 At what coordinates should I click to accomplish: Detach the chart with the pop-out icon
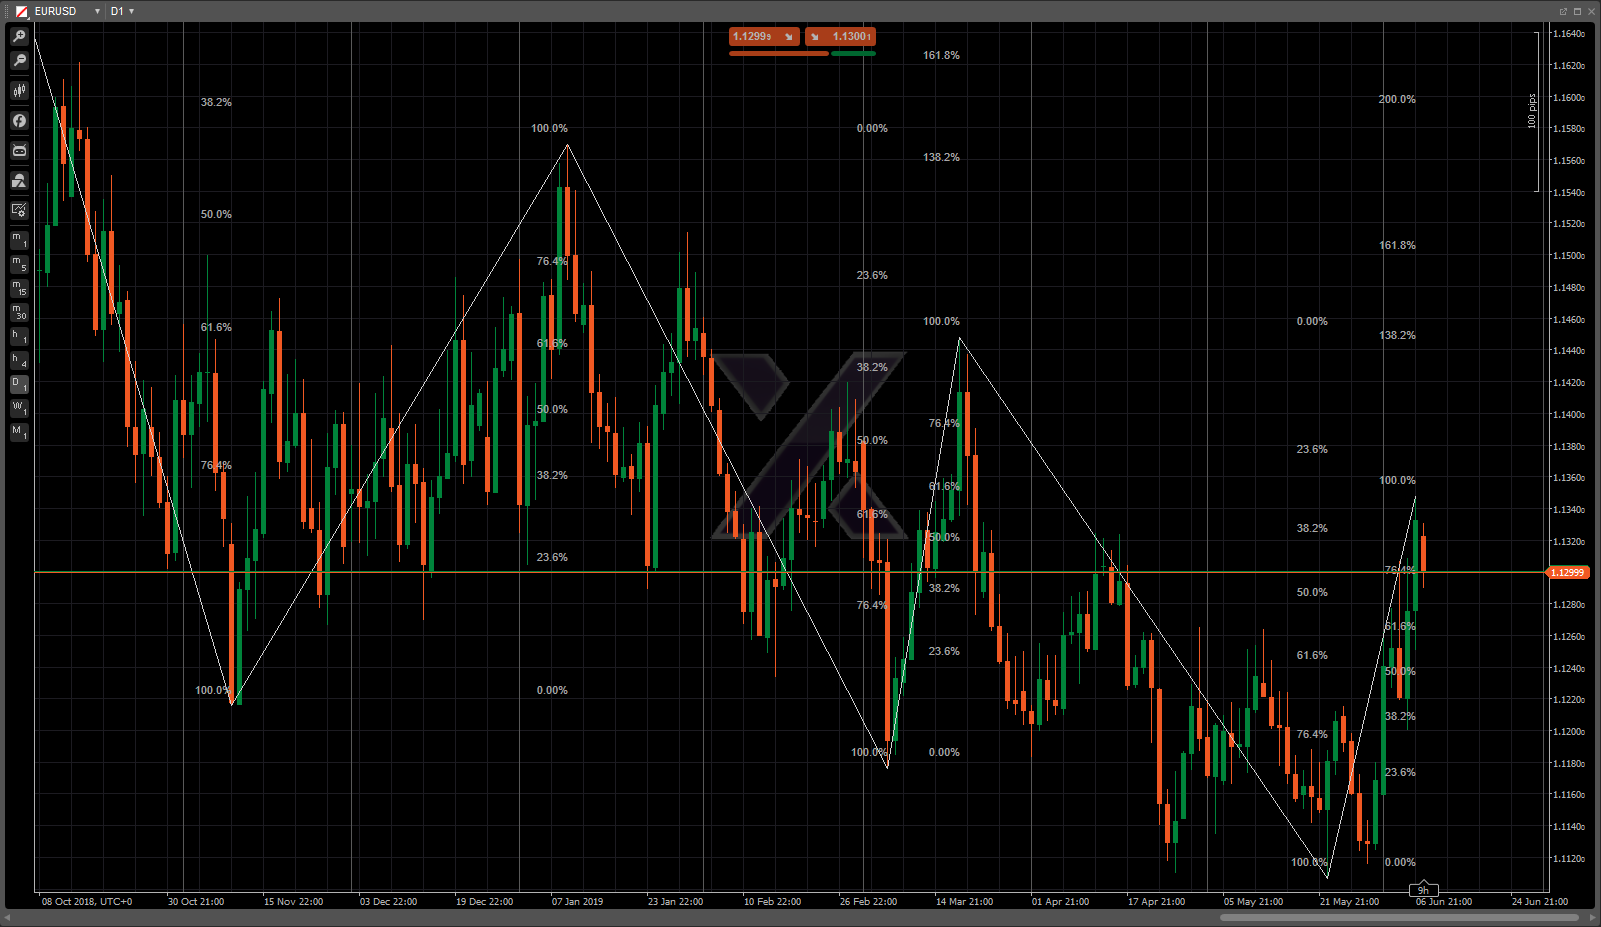(x=1563, y=11)
